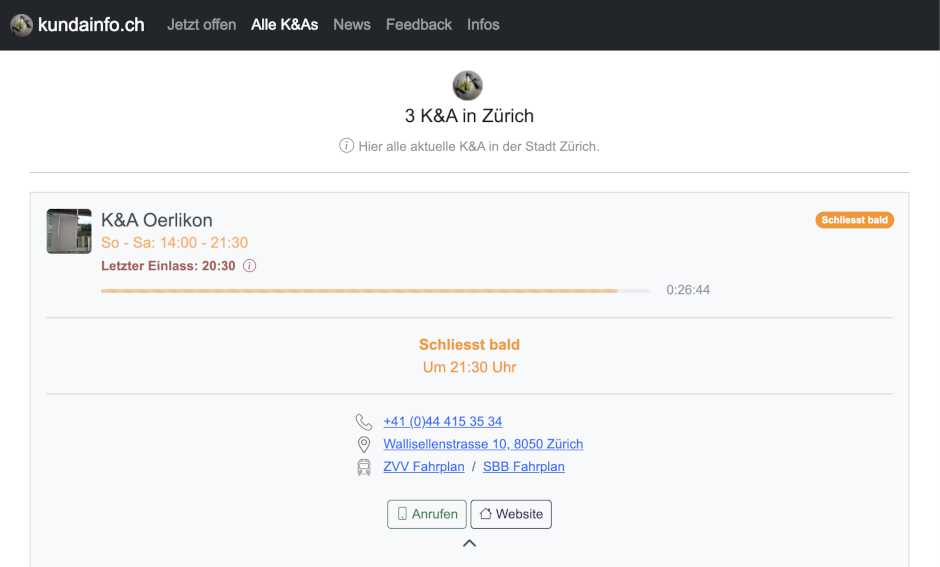Open the SBB Fahrplan link
The height and width of the screenshot is (567, 940).
(523, 467)
